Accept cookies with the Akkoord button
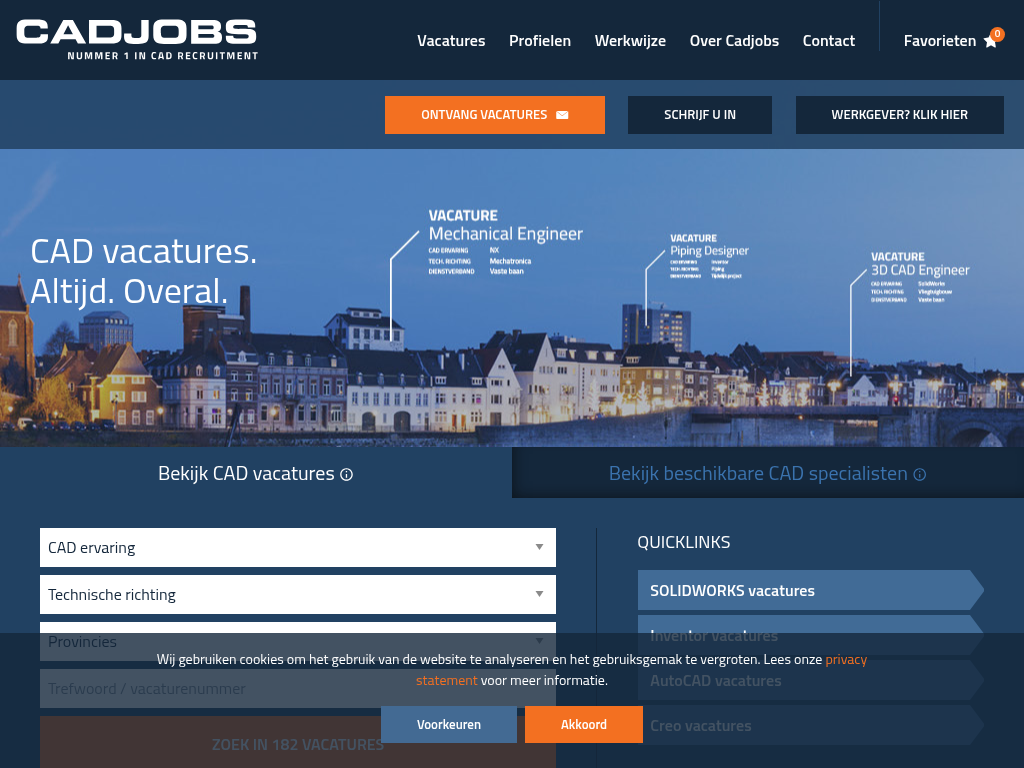Image resolution: width=1024 pixels, height=768 pixels. (583, 724)
